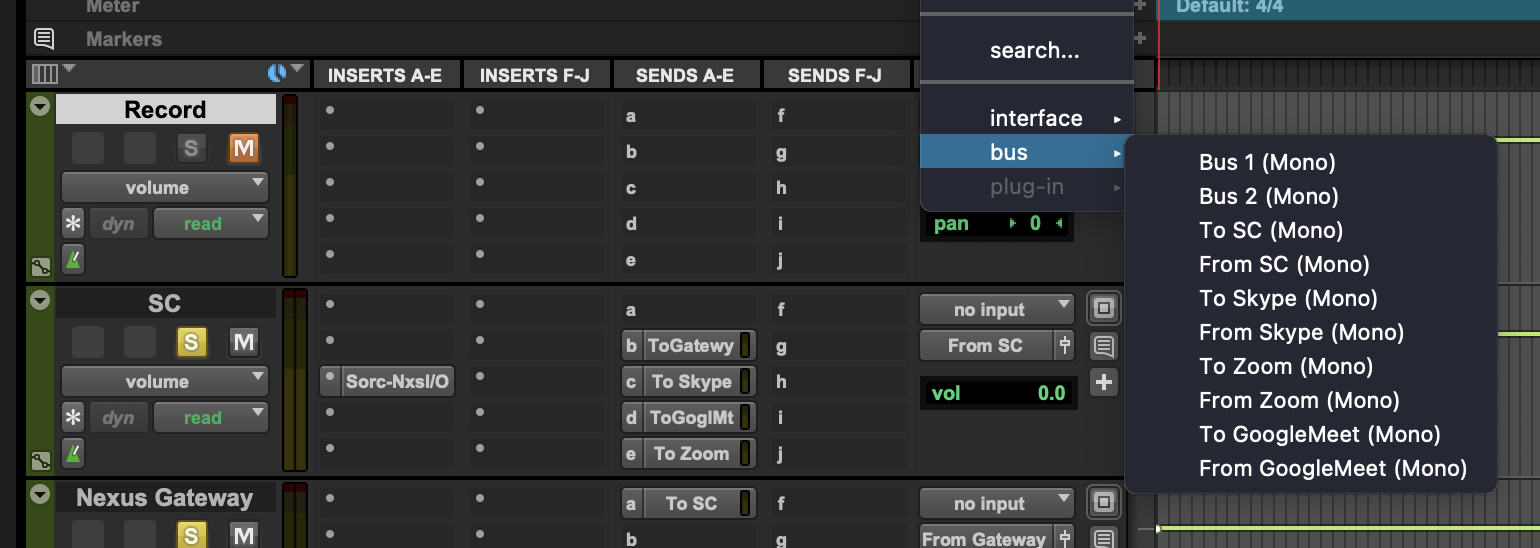Image resolution: width=1540 pixels, height=548 pixels.
Task: Toggle solo on Nexus Gateway track
Action: pyautogui.click(x=191, y=535)
